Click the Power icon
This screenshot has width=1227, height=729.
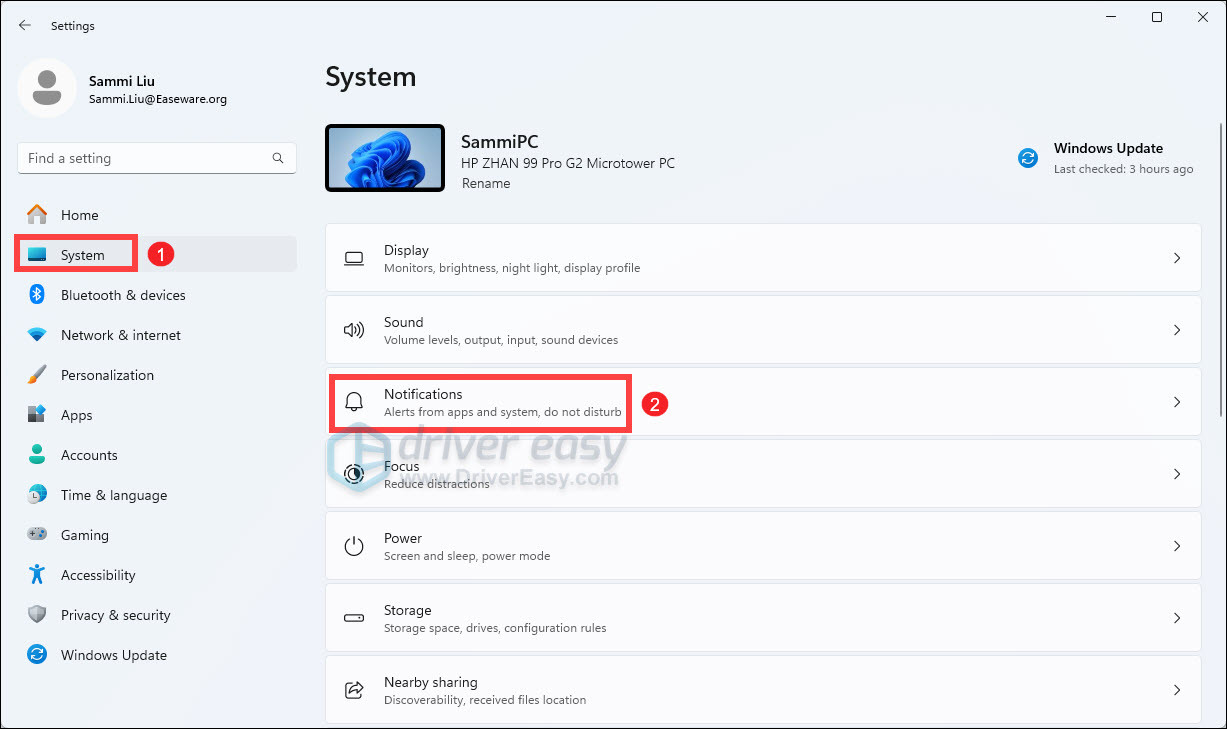(x=354, y=545)
